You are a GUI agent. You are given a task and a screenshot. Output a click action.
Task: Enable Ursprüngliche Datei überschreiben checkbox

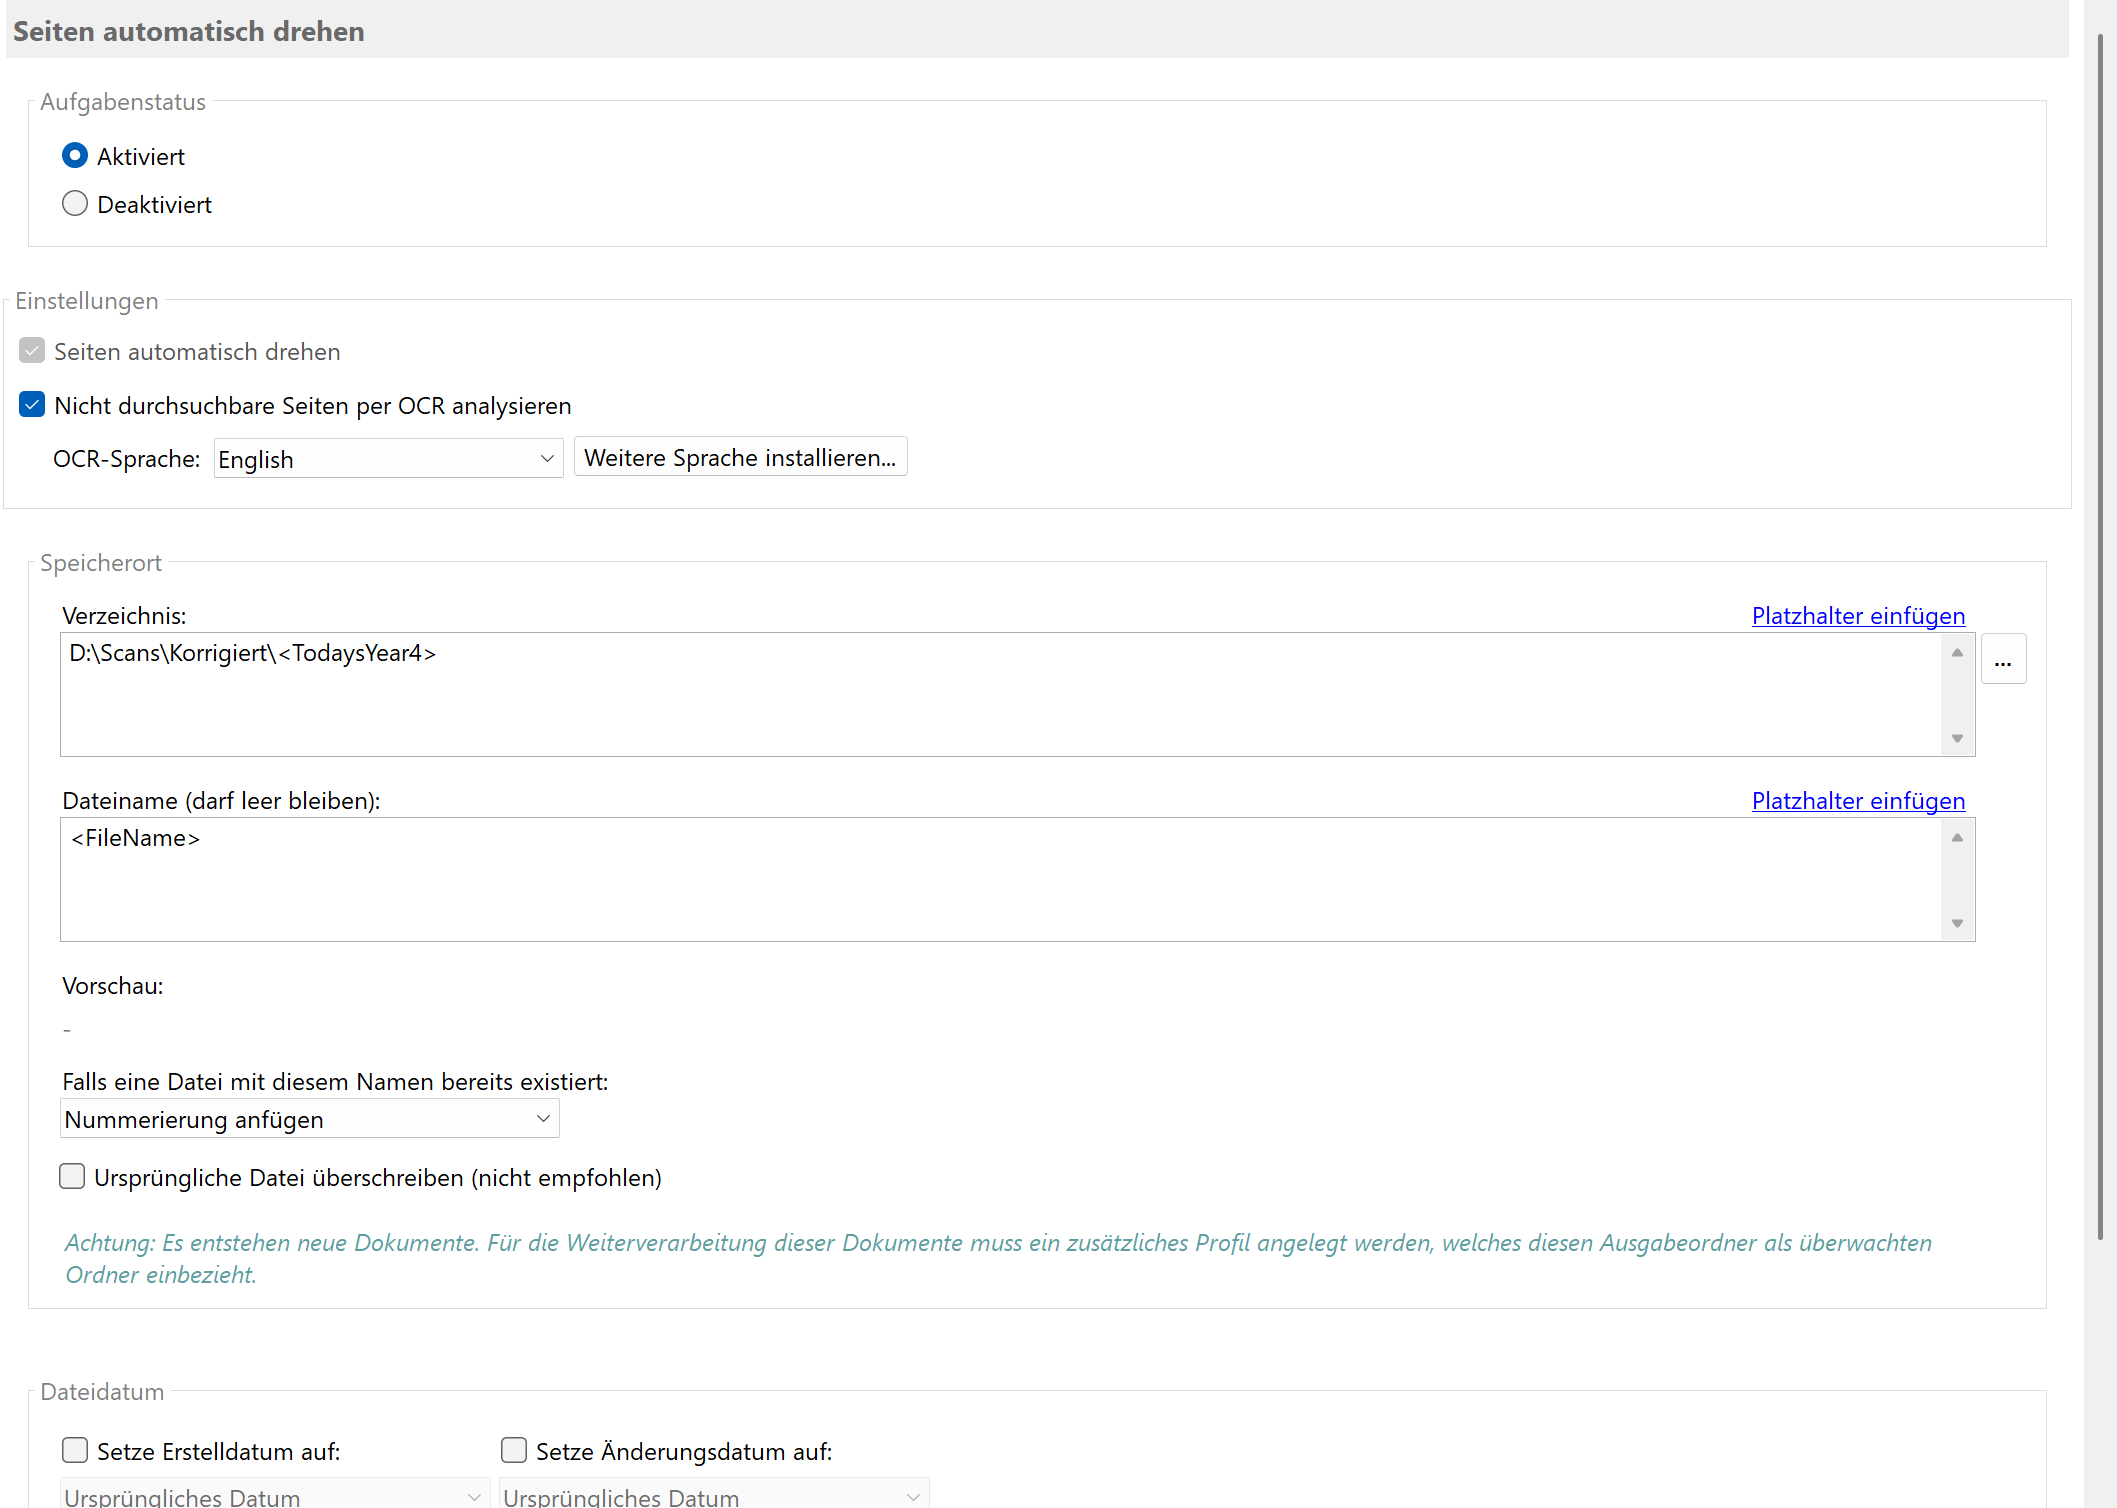(x=72, y=1177)
